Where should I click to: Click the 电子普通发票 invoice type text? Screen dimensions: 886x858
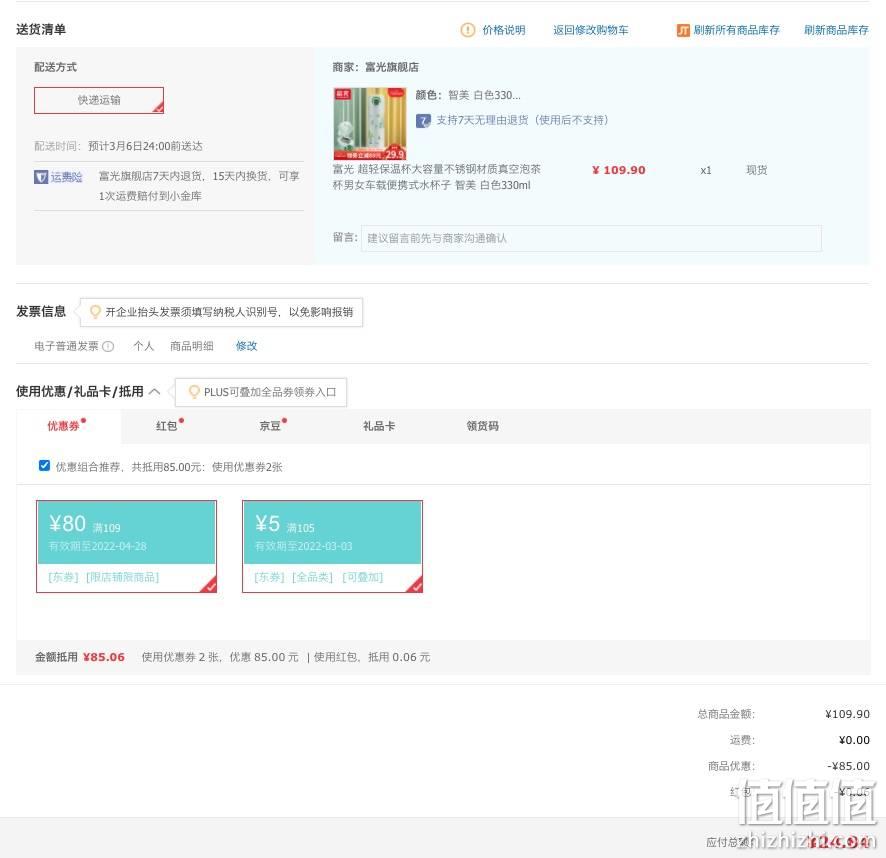coord(67,346)
